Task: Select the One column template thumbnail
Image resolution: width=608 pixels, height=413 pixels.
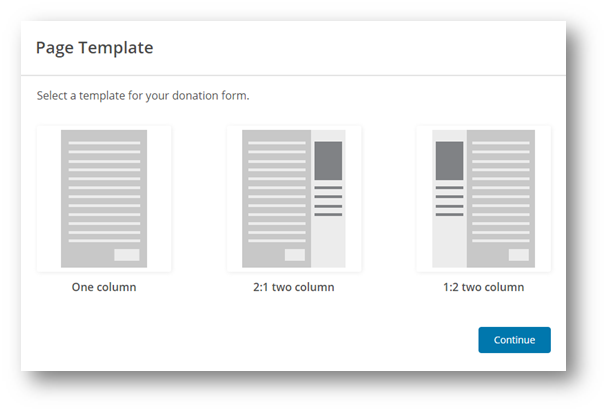Action: [x=104, y=199]
